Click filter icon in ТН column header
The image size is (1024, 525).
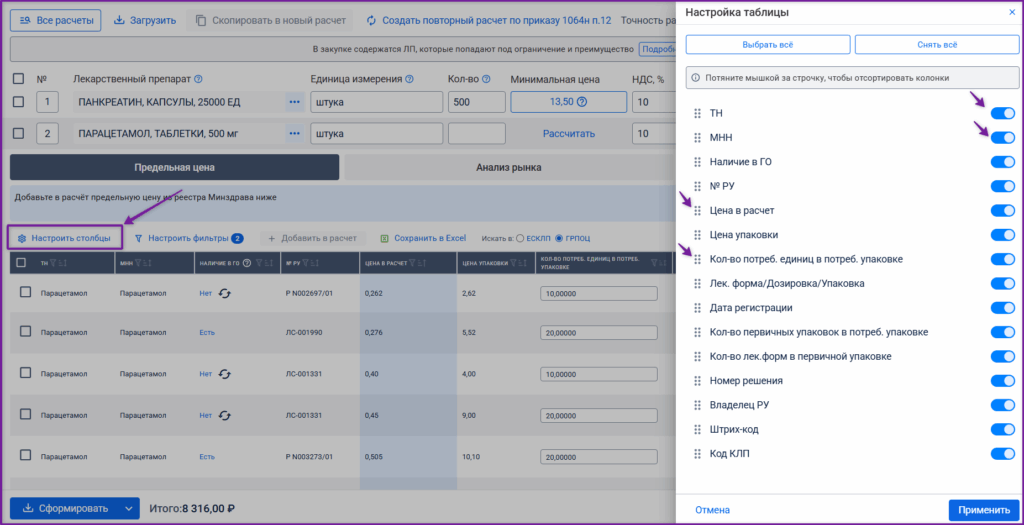[54, 263]
